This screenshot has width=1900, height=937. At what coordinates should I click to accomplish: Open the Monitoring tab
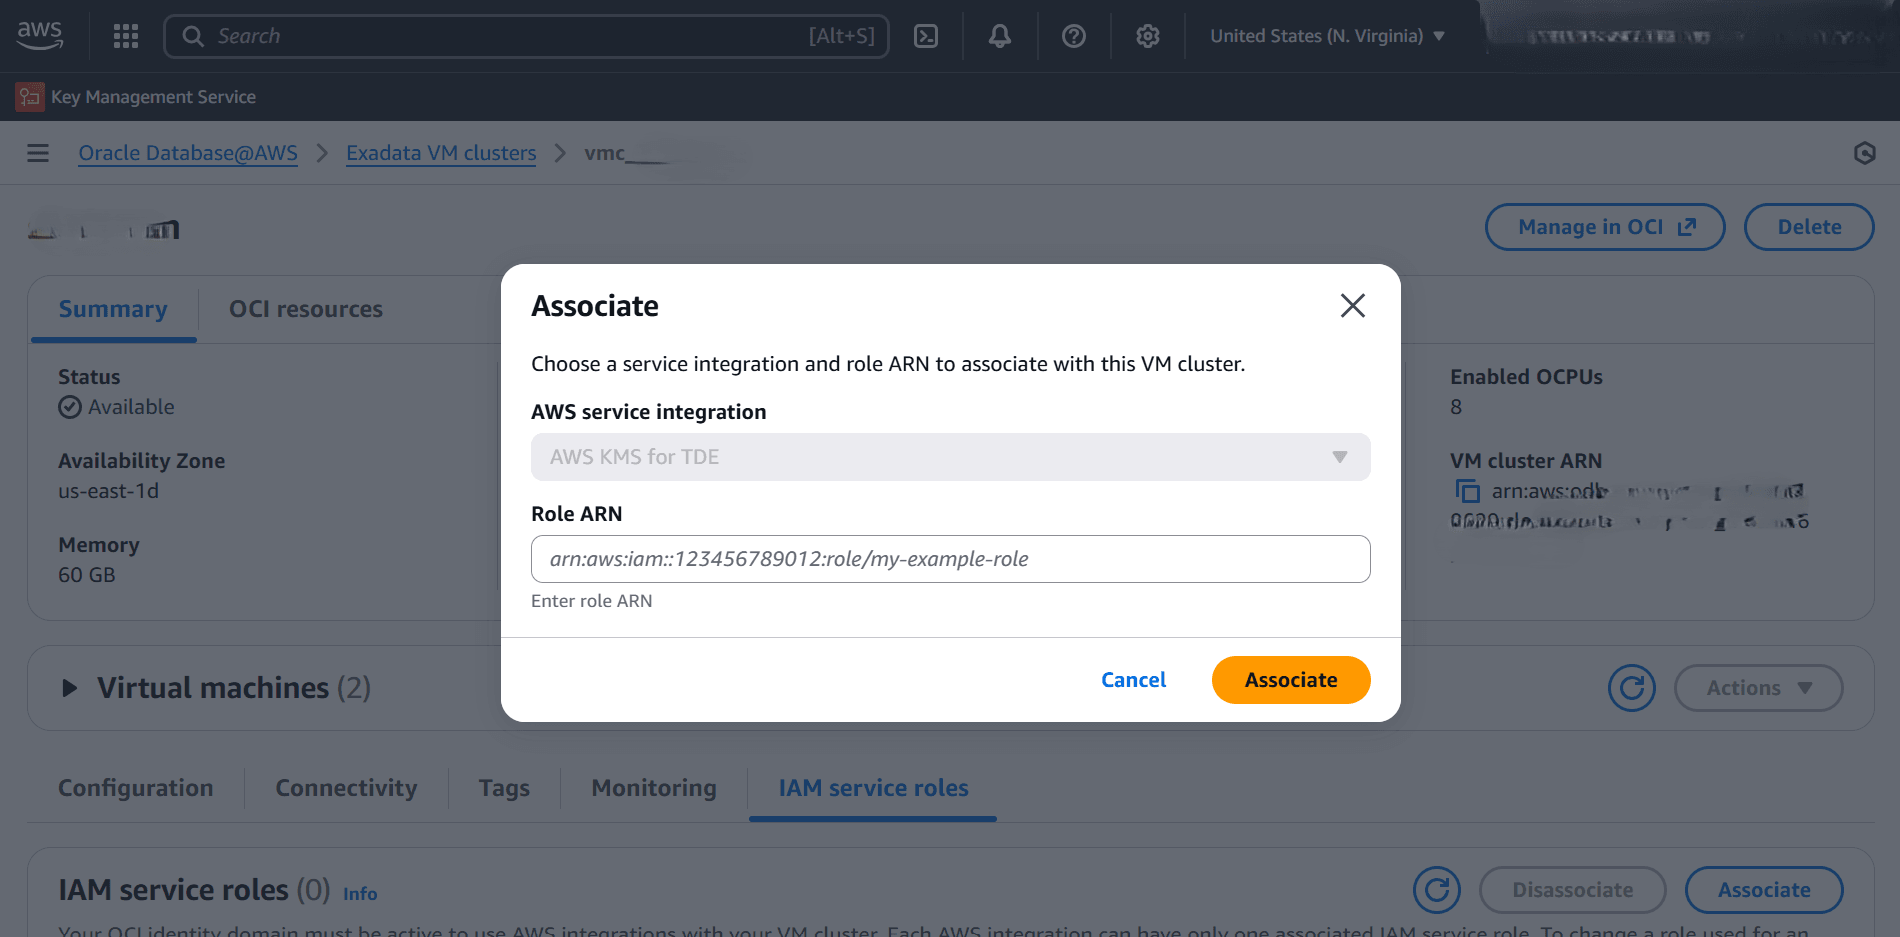click(x=653, y=788)
